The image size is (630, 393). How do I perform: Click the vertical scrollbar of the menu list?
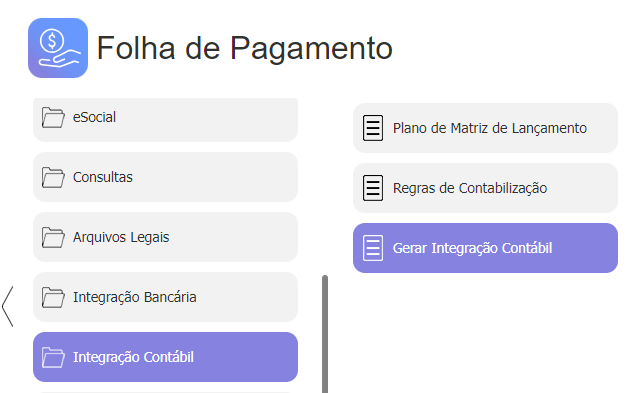coord(325,334)
